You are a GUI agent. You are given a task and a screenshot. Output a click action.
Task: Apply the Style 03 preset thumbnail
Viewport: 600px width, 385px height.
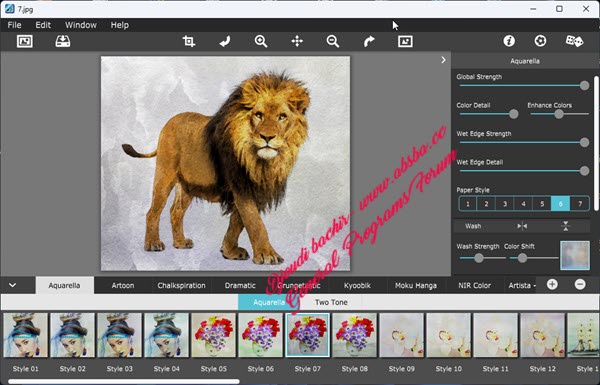point(119,335)
